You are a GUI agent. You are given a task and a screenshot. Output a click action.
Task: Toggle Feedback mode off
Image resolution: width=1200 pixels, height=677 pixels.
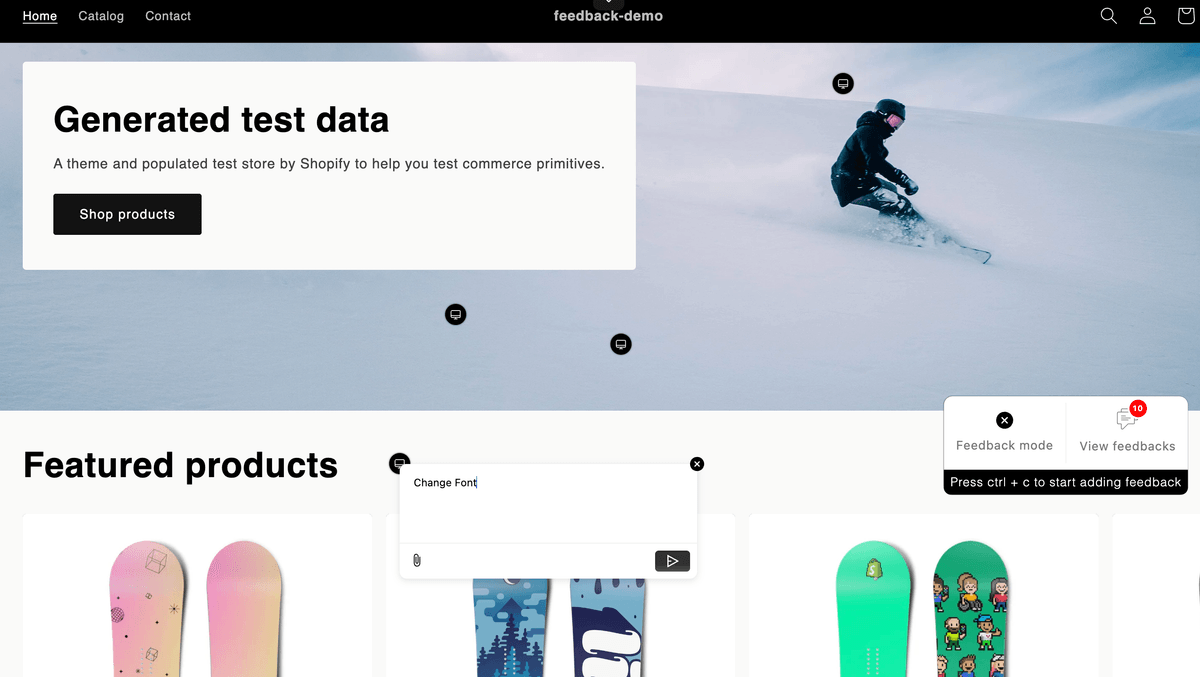coord(1005,432)
